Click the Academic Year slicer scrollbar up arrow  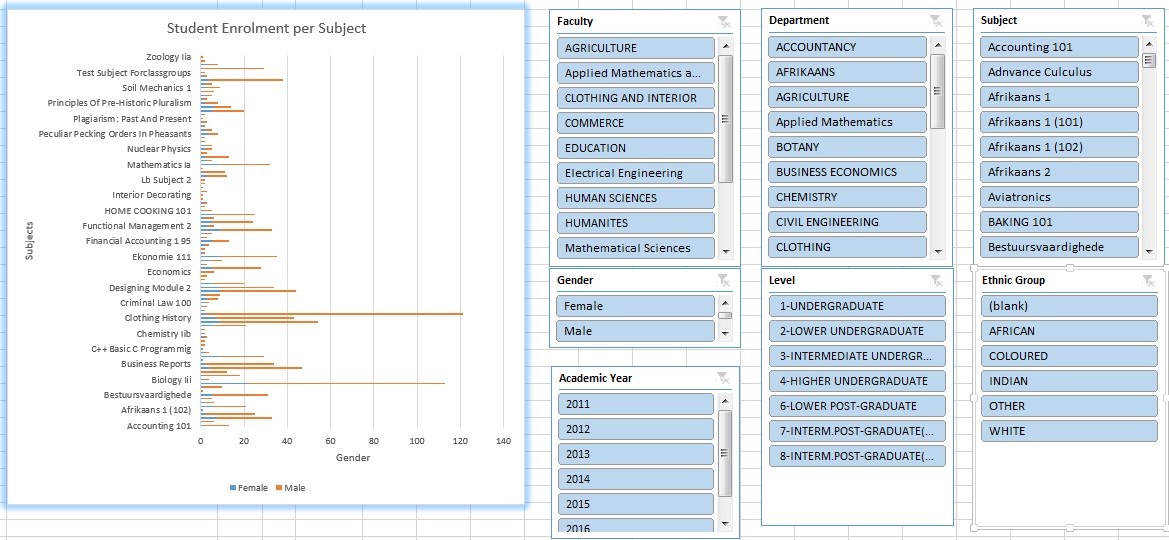pos(726,402)
